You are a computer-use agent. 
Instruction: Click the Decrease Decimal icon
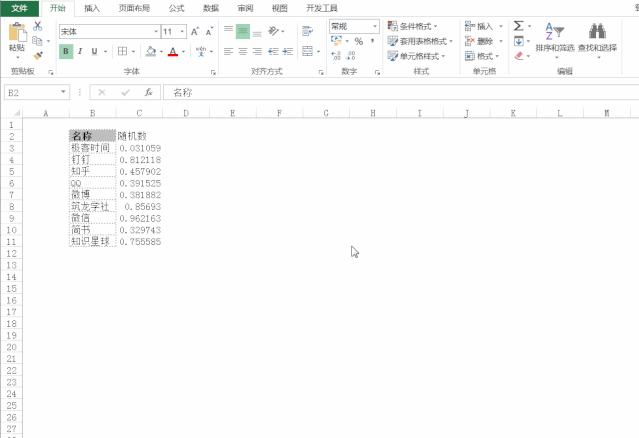pyautogui.click(x=351, y=55)
